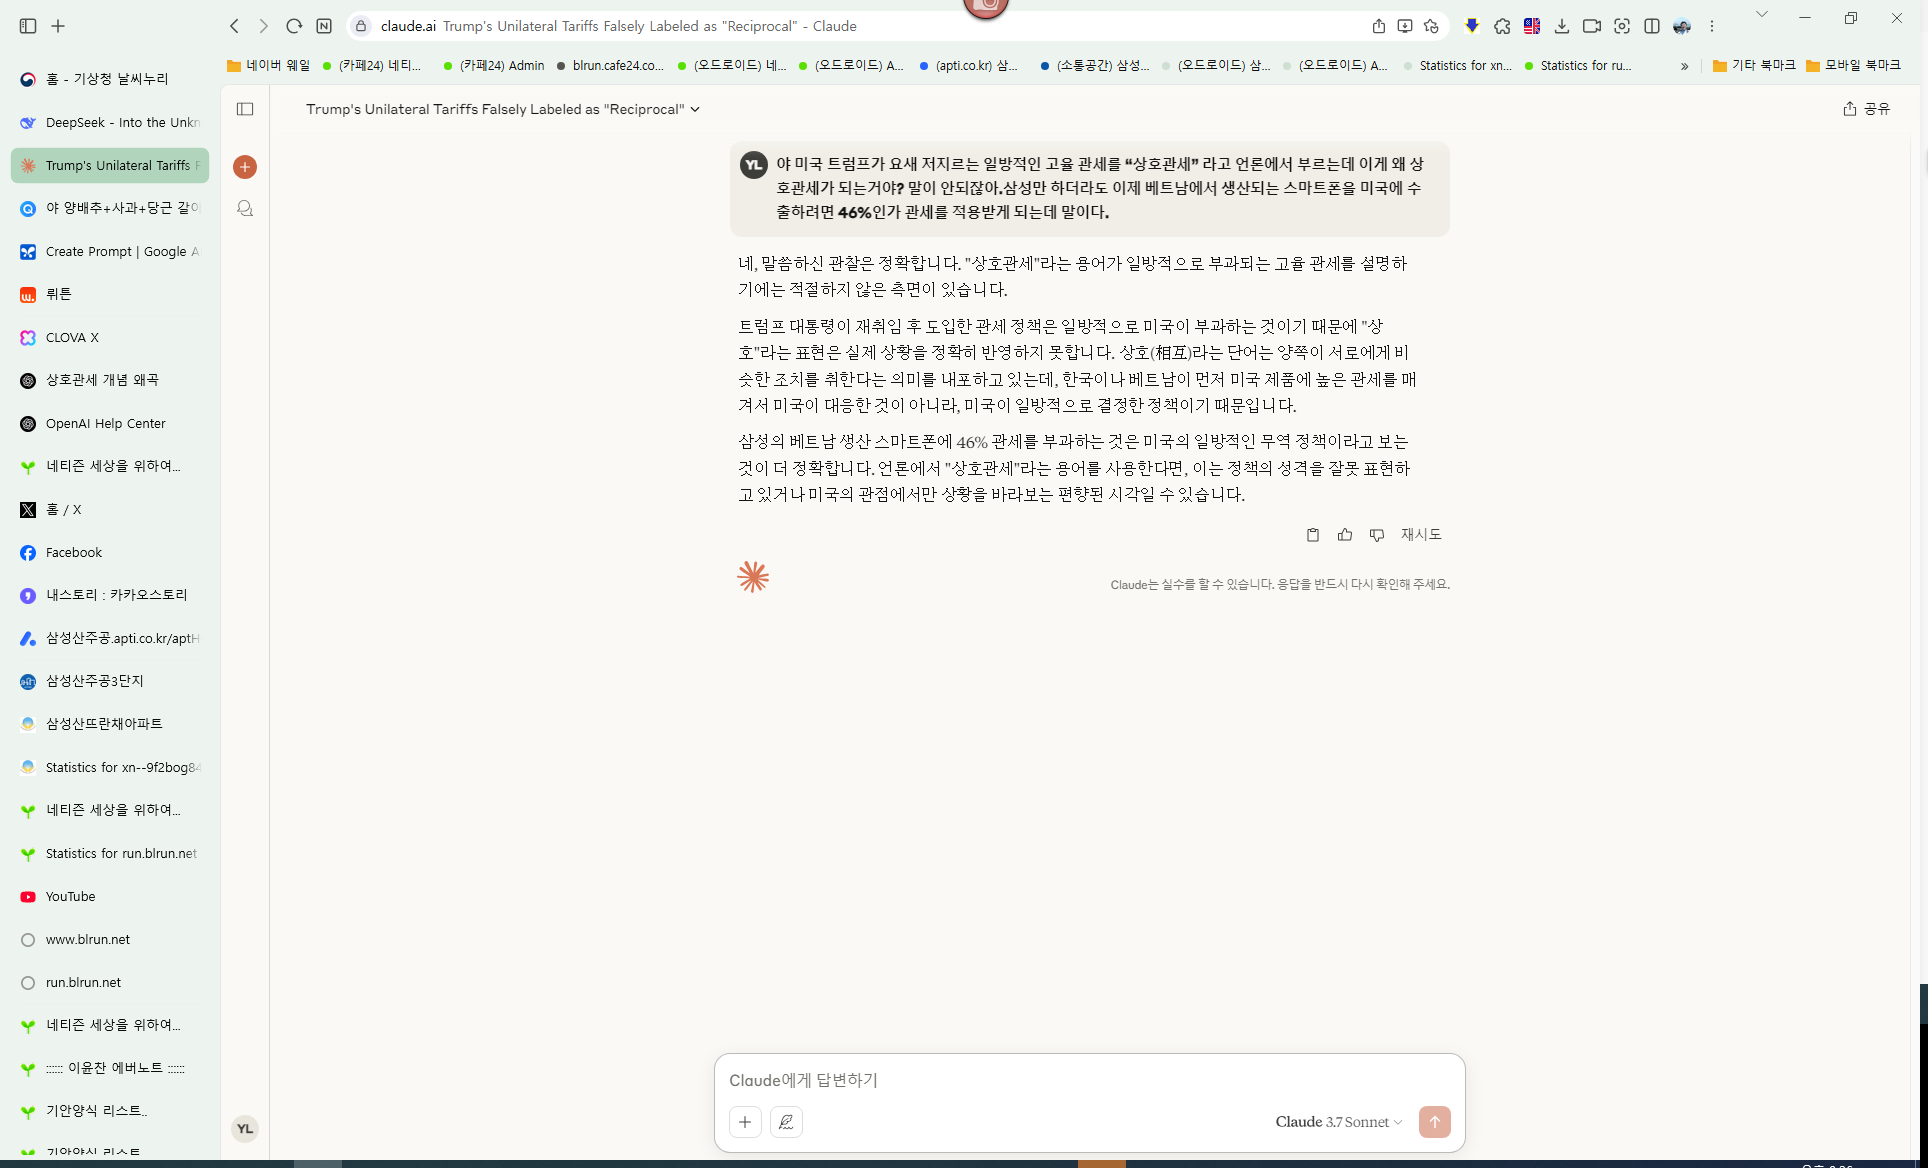
Task: Switch to Statistics for run.blrun.net tab
Action: coord(110,853)
